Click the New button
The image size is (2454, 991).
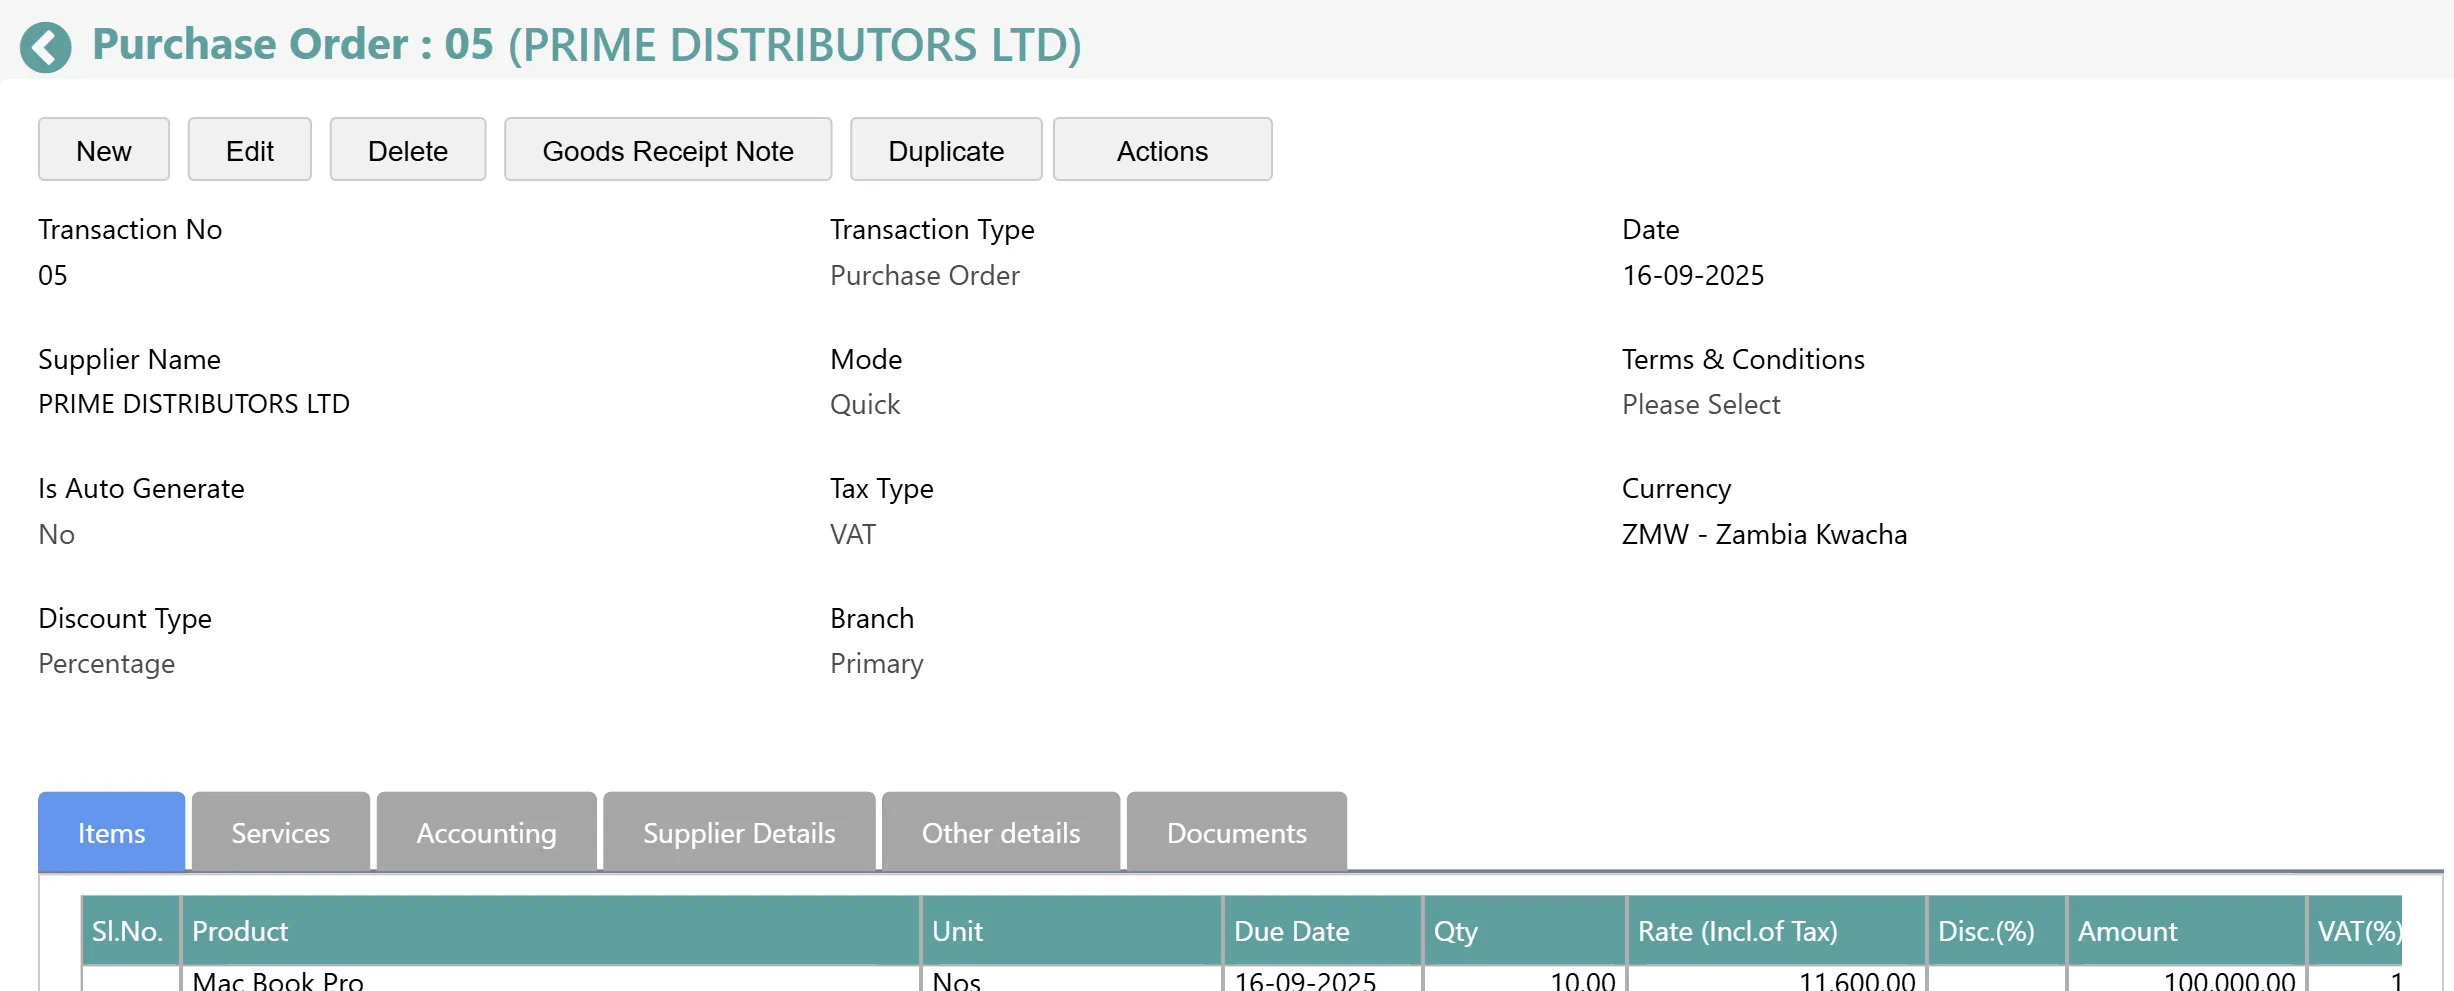click(104, 150)
